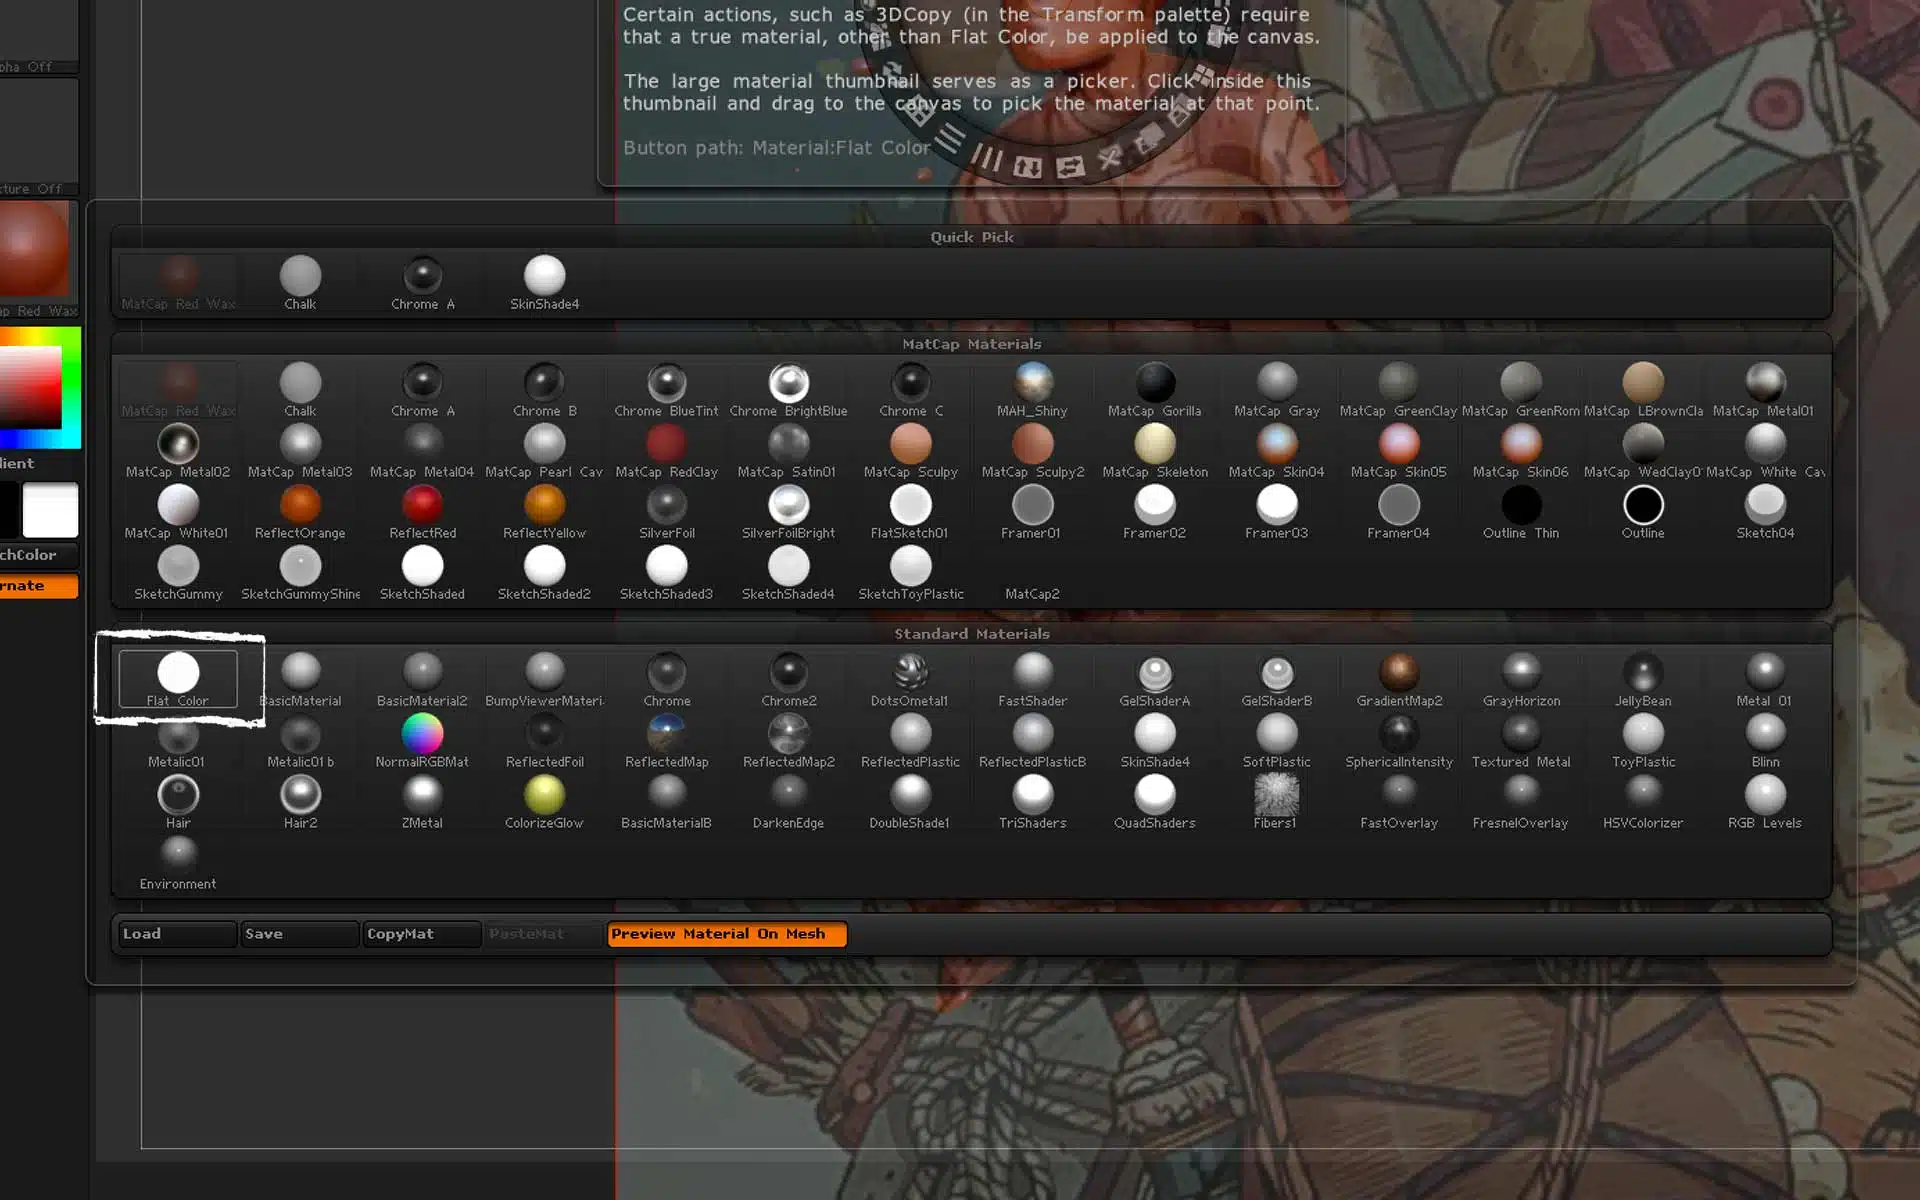Toggle Preview Material On Mesh
This screenshot has height=1200, width=1920.
[726, 934]
